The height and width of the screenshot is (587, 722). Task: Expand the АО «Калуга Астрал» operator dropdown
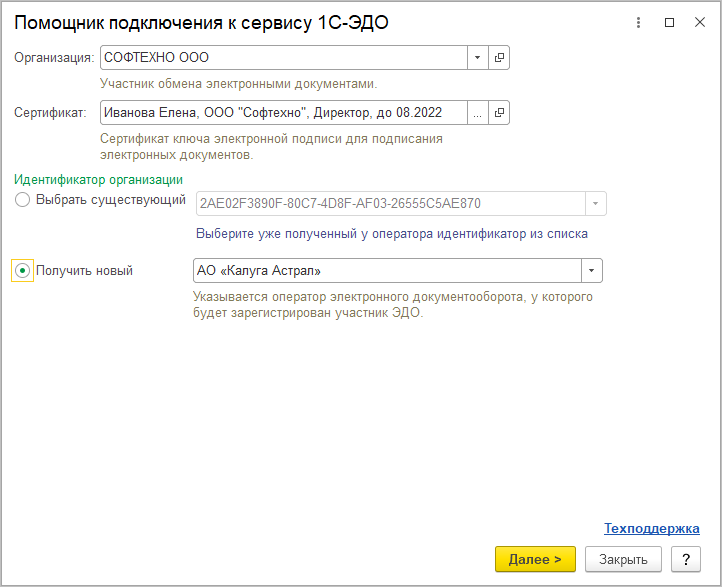click(592, 271)
